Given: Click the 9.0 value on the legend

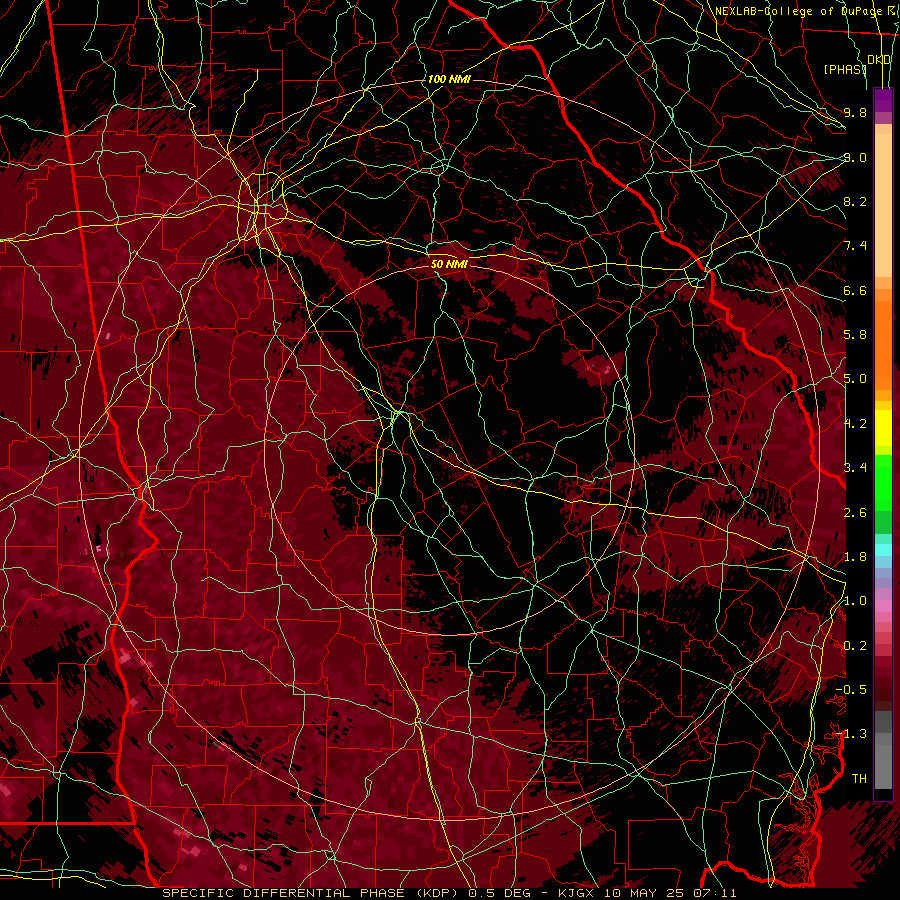Looking at the screenshot, I should point(855,157).
